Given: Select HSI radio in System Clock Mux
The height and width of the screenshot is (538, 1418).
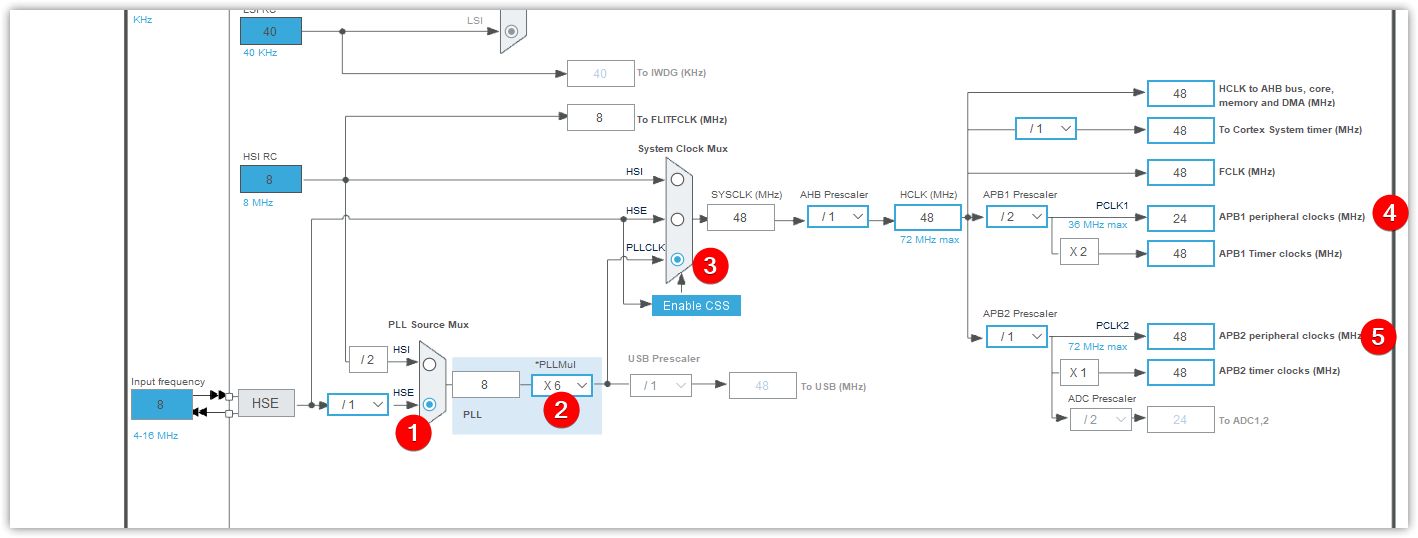Looking at the screenshot, I should [x=678, y=179].
